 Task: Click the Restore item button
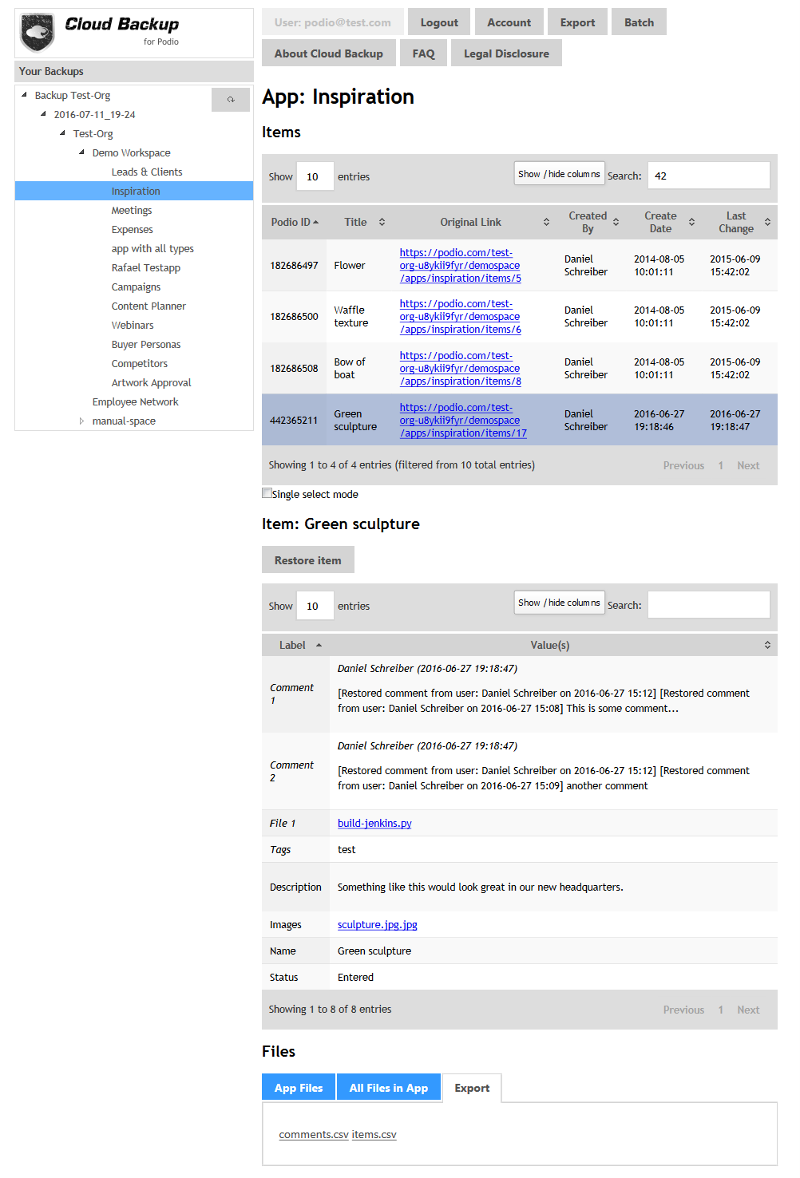[308, 560]
